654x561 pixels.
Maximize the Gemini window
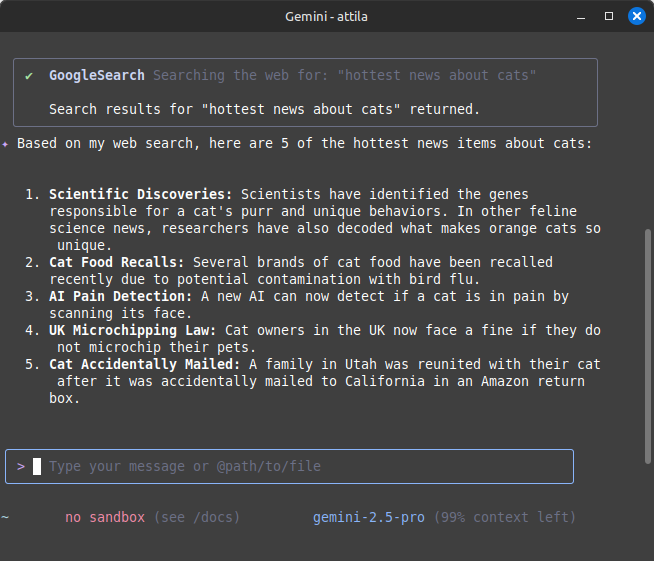point(609,16)
